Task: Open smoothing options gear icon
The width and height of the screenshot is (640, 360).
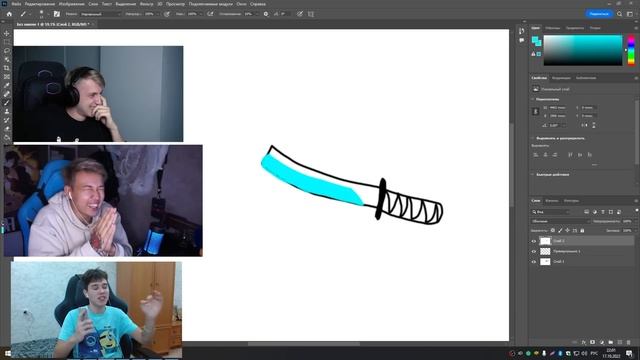Action: coord(266,14)
